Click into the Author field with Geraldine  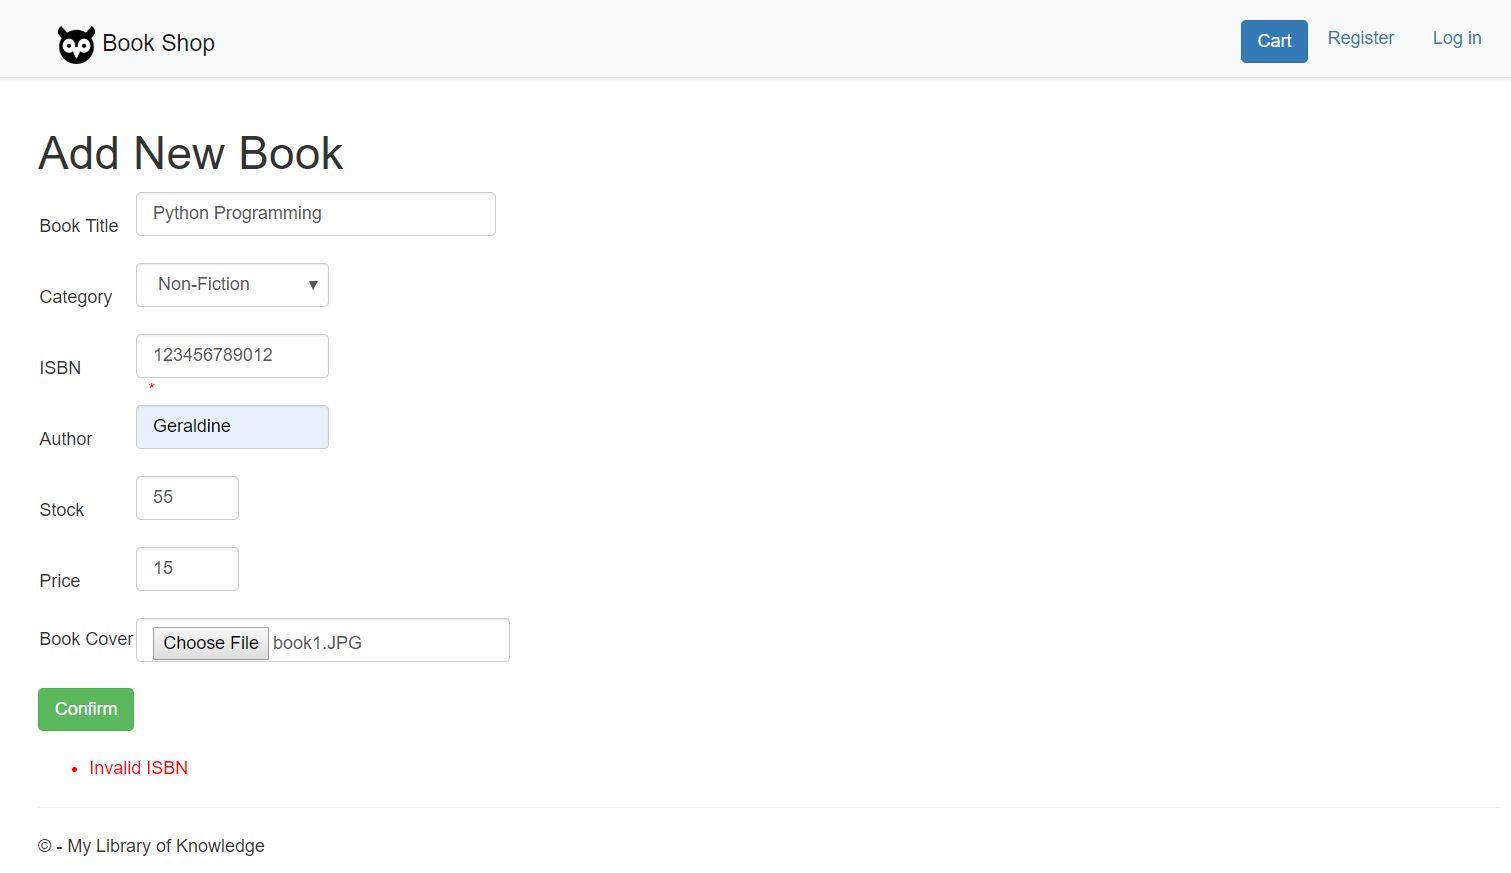[232, 427]
